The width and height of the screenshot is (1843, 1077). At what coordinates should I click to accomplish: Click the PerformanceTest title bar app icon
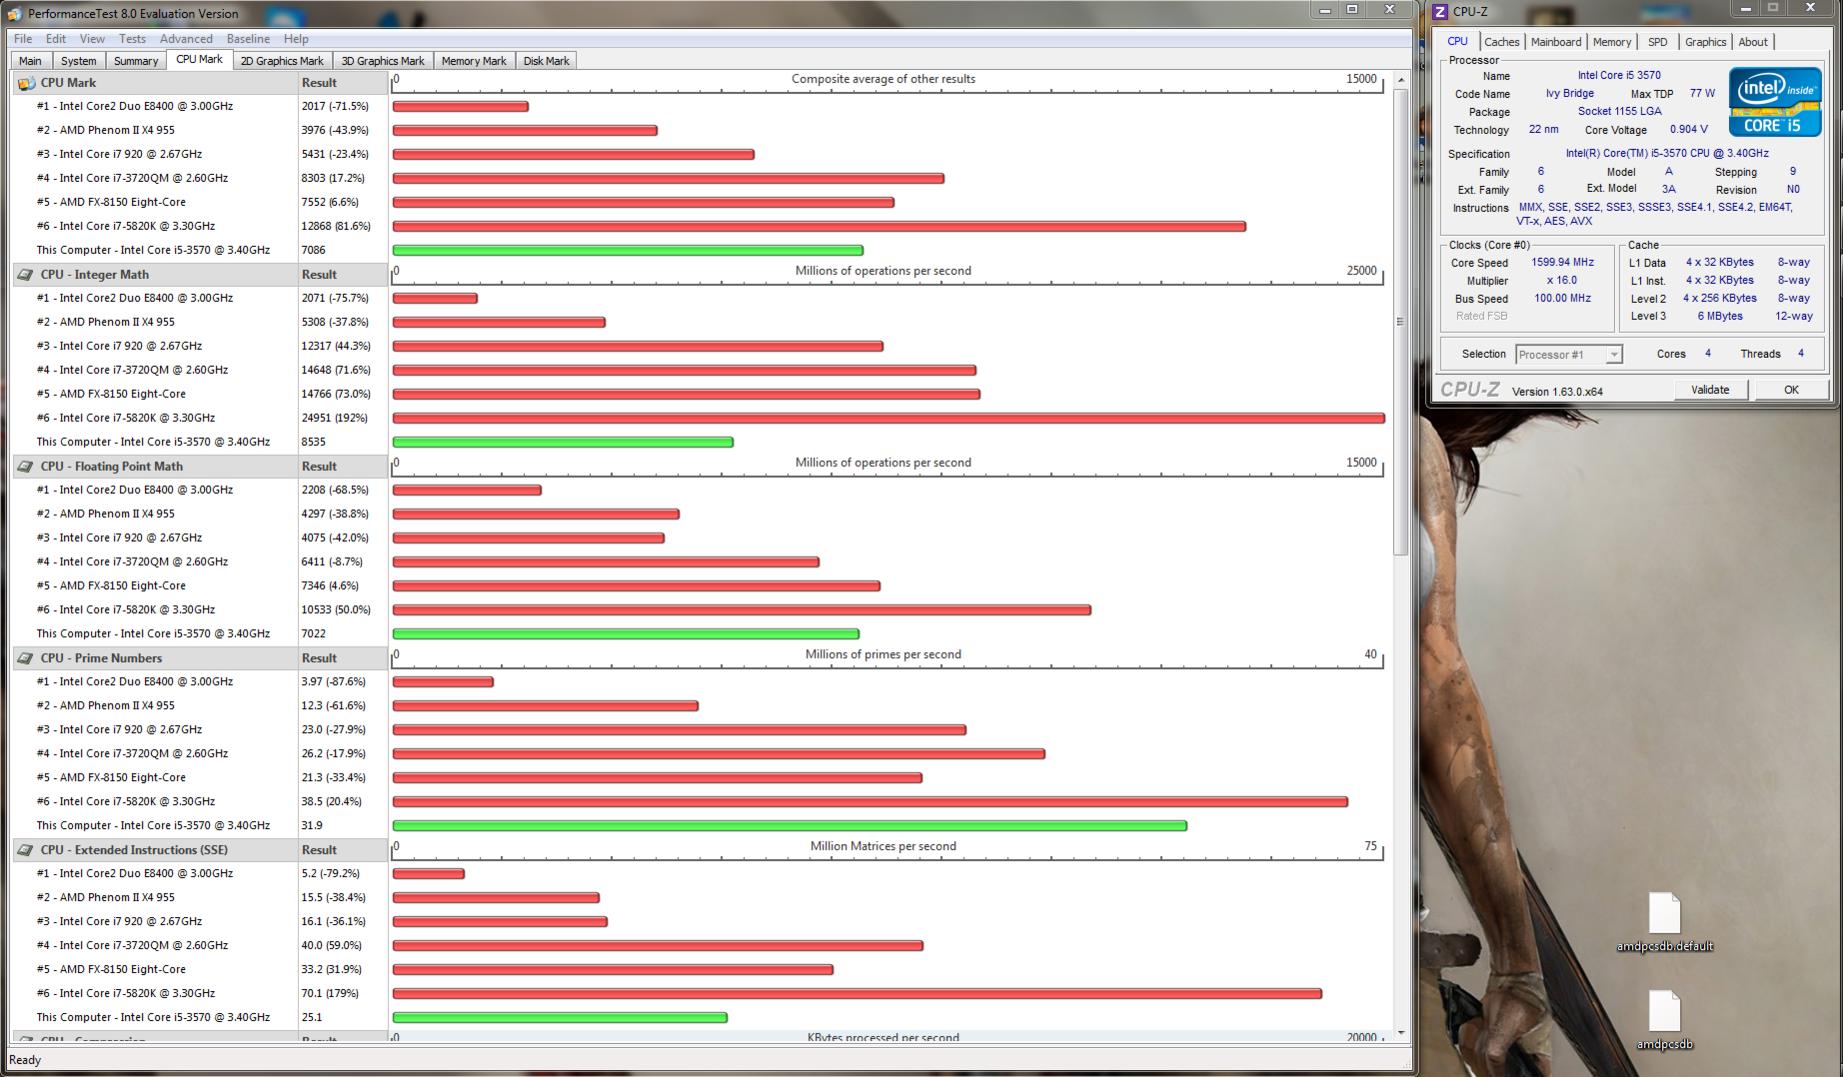15,14
